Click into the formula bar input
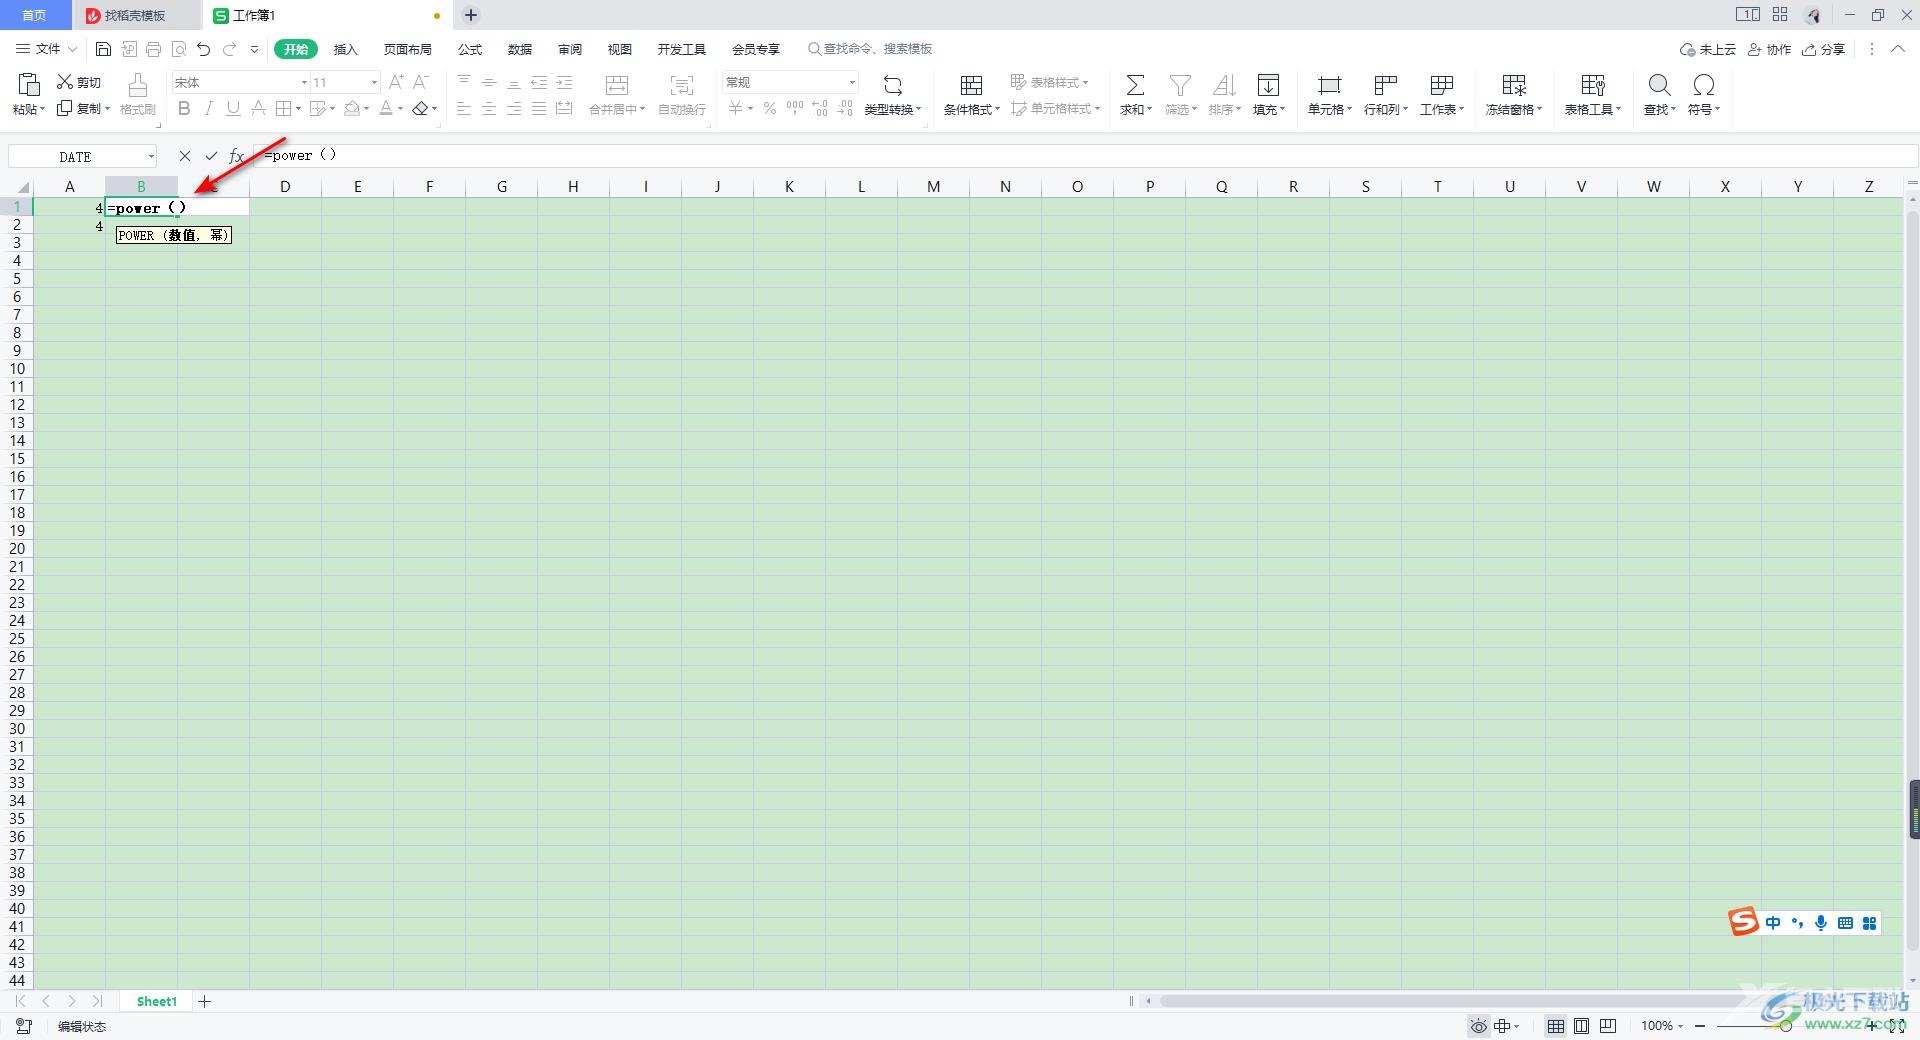Viewport: 1920px width, 1040px height. click(1085, 156)
